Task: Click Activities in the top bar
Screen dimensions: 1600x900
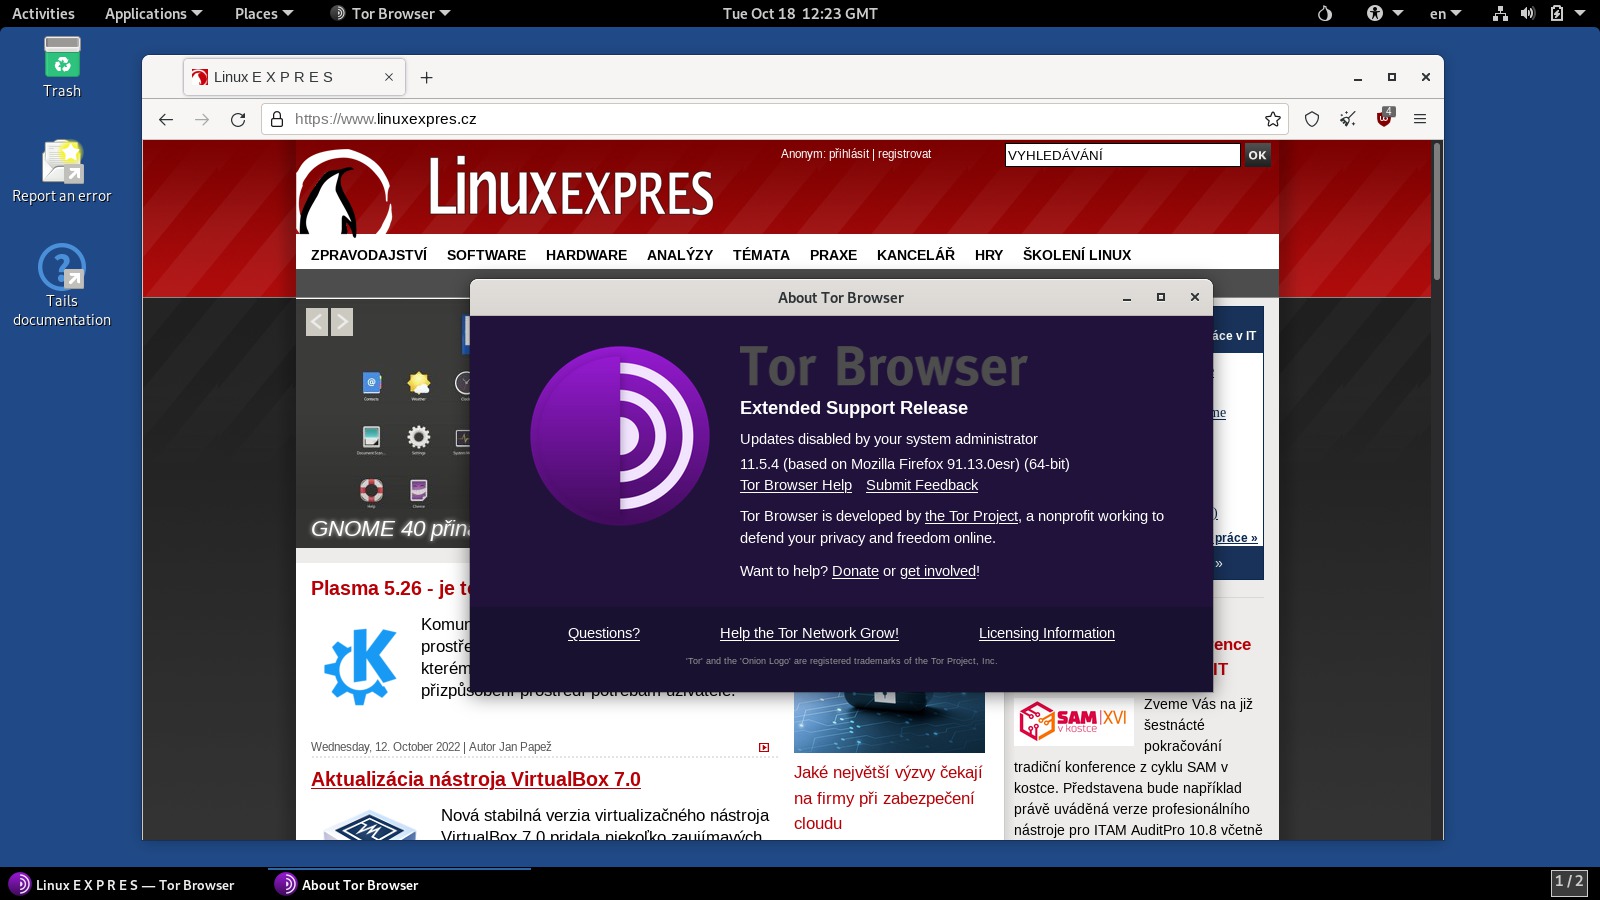Action: coord(43,13)
